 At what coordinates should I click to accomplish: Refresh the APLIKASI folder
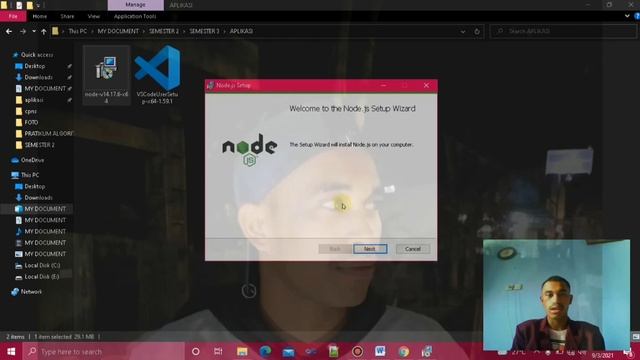tap(477, 31)
